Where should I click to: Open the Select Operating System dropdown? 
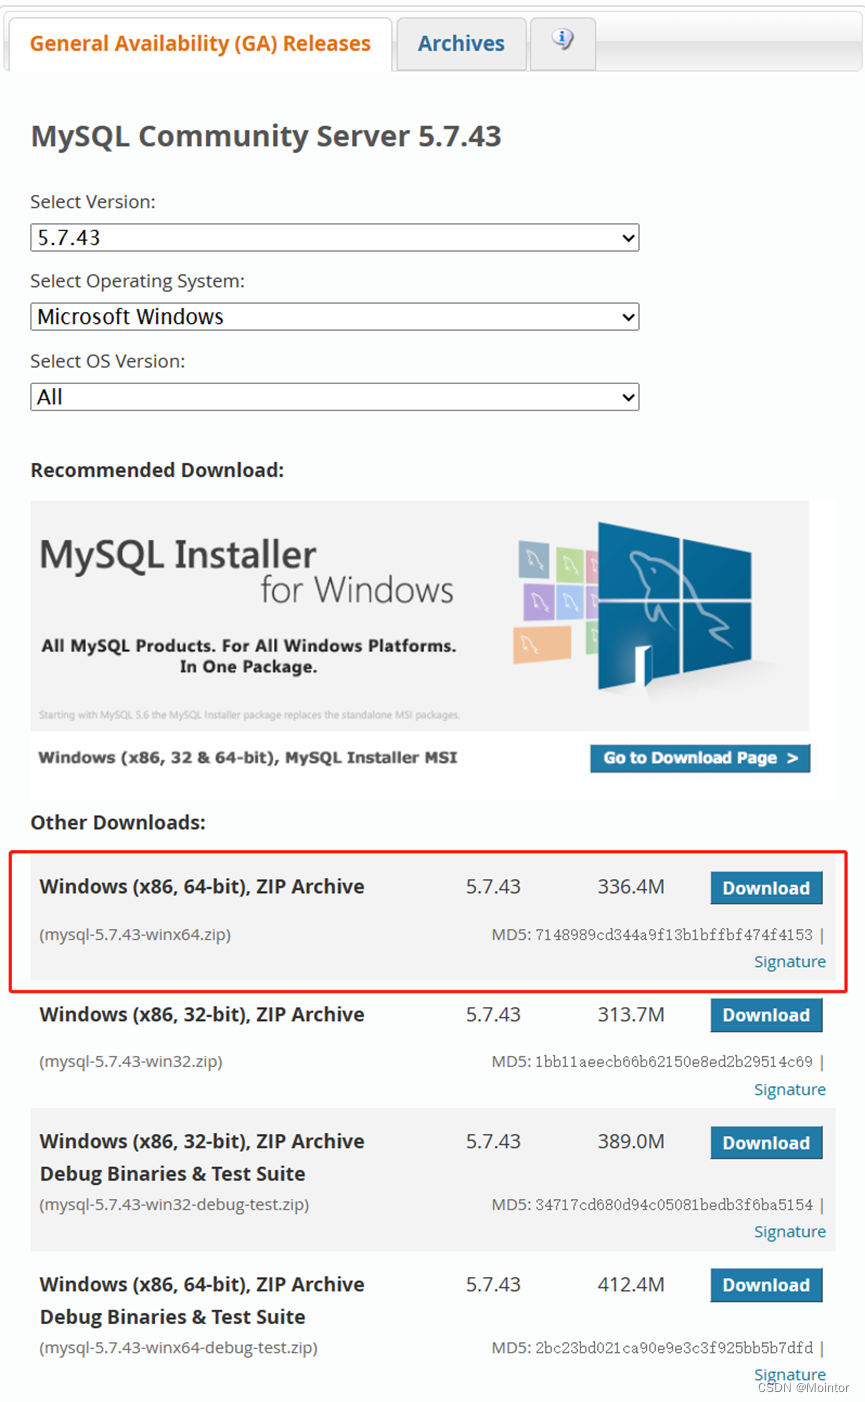coord(334,317)
